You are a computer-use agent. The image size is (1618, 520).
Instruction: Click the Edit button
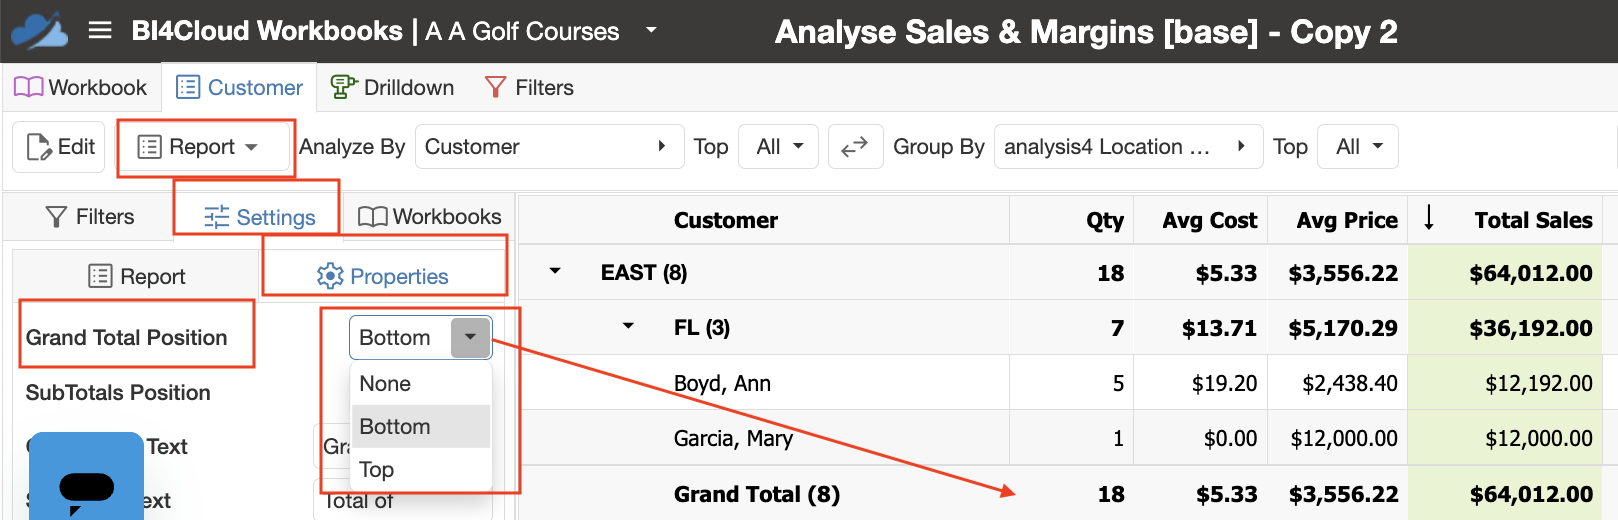(59, 147)
